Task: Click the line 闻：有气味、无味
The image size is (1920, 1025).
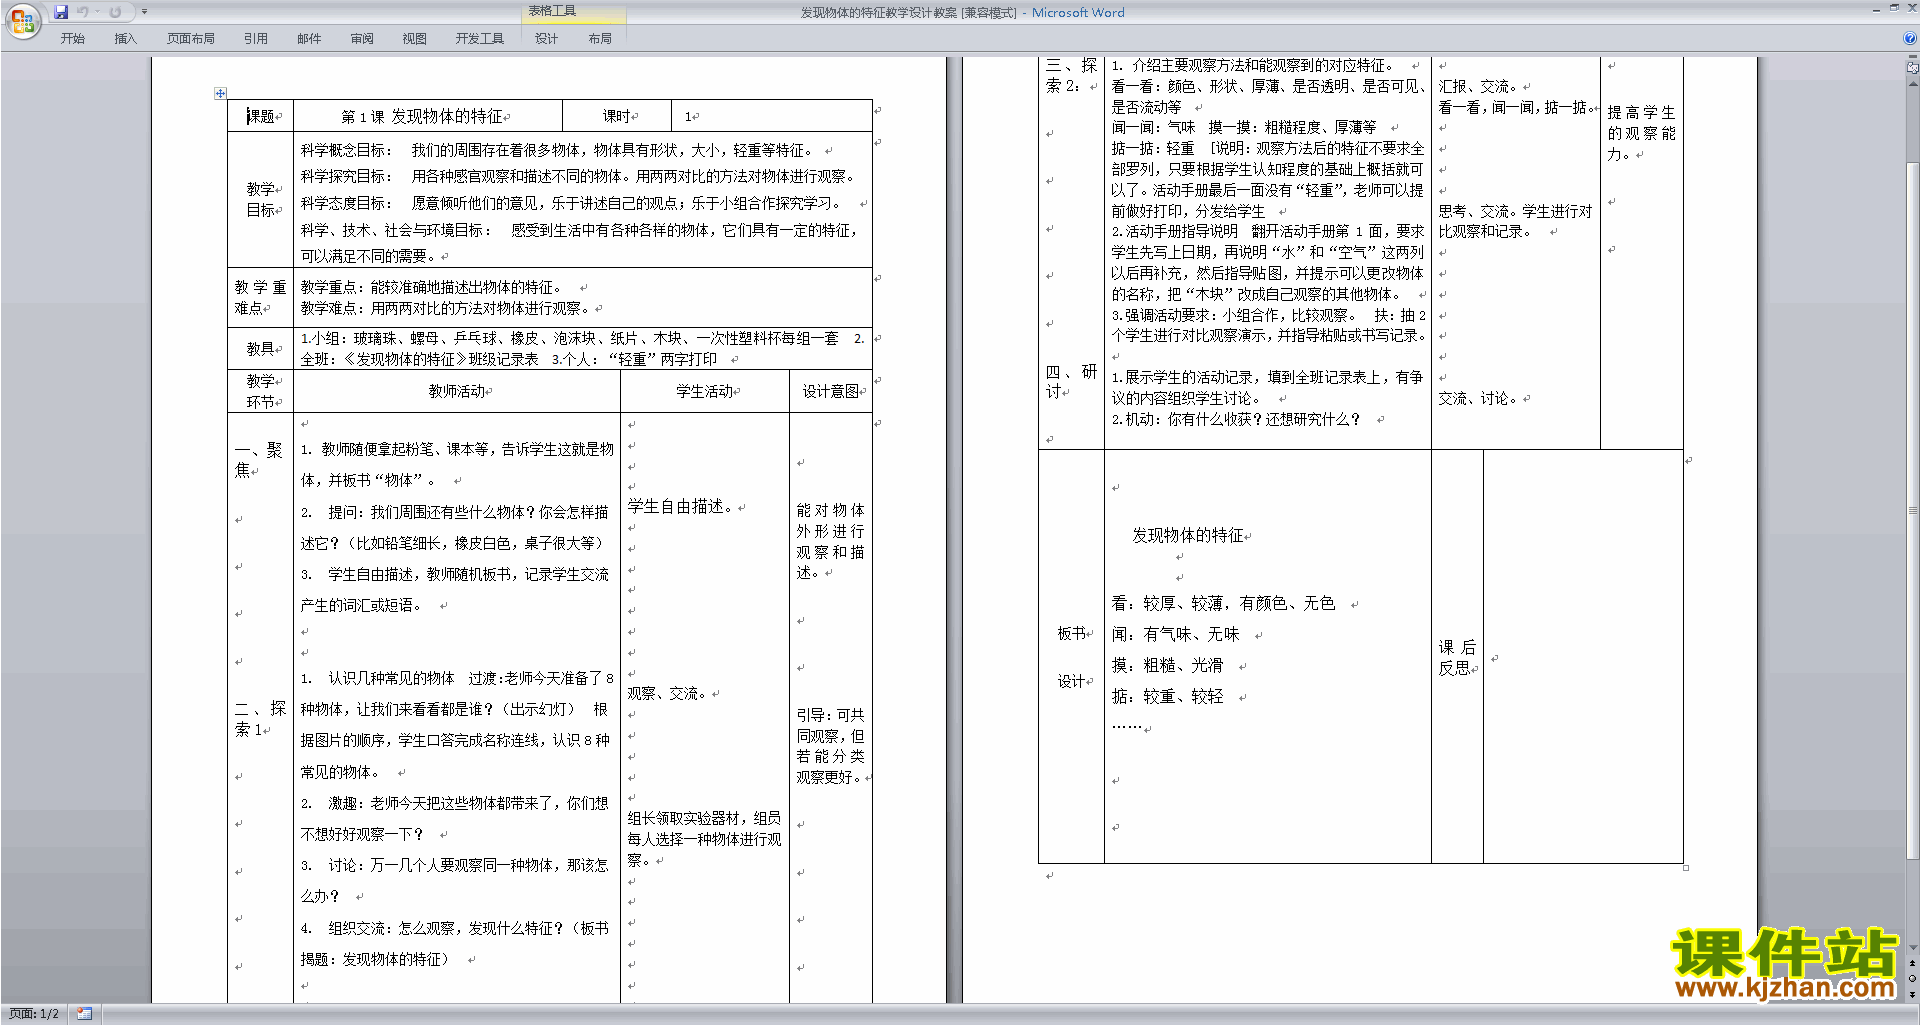Action: coord(1175,634)
